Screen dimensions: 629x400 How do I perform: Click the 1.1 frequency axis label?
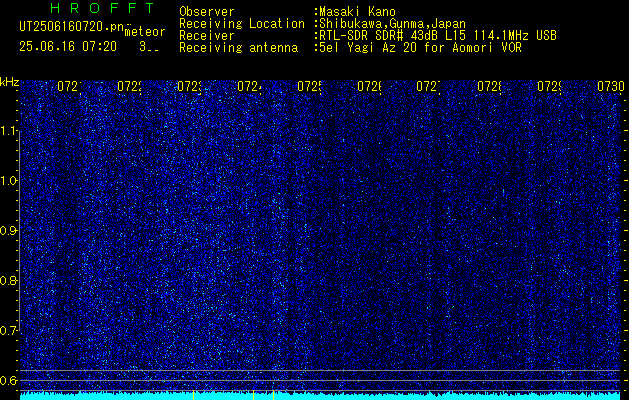[x=8, y=131]
